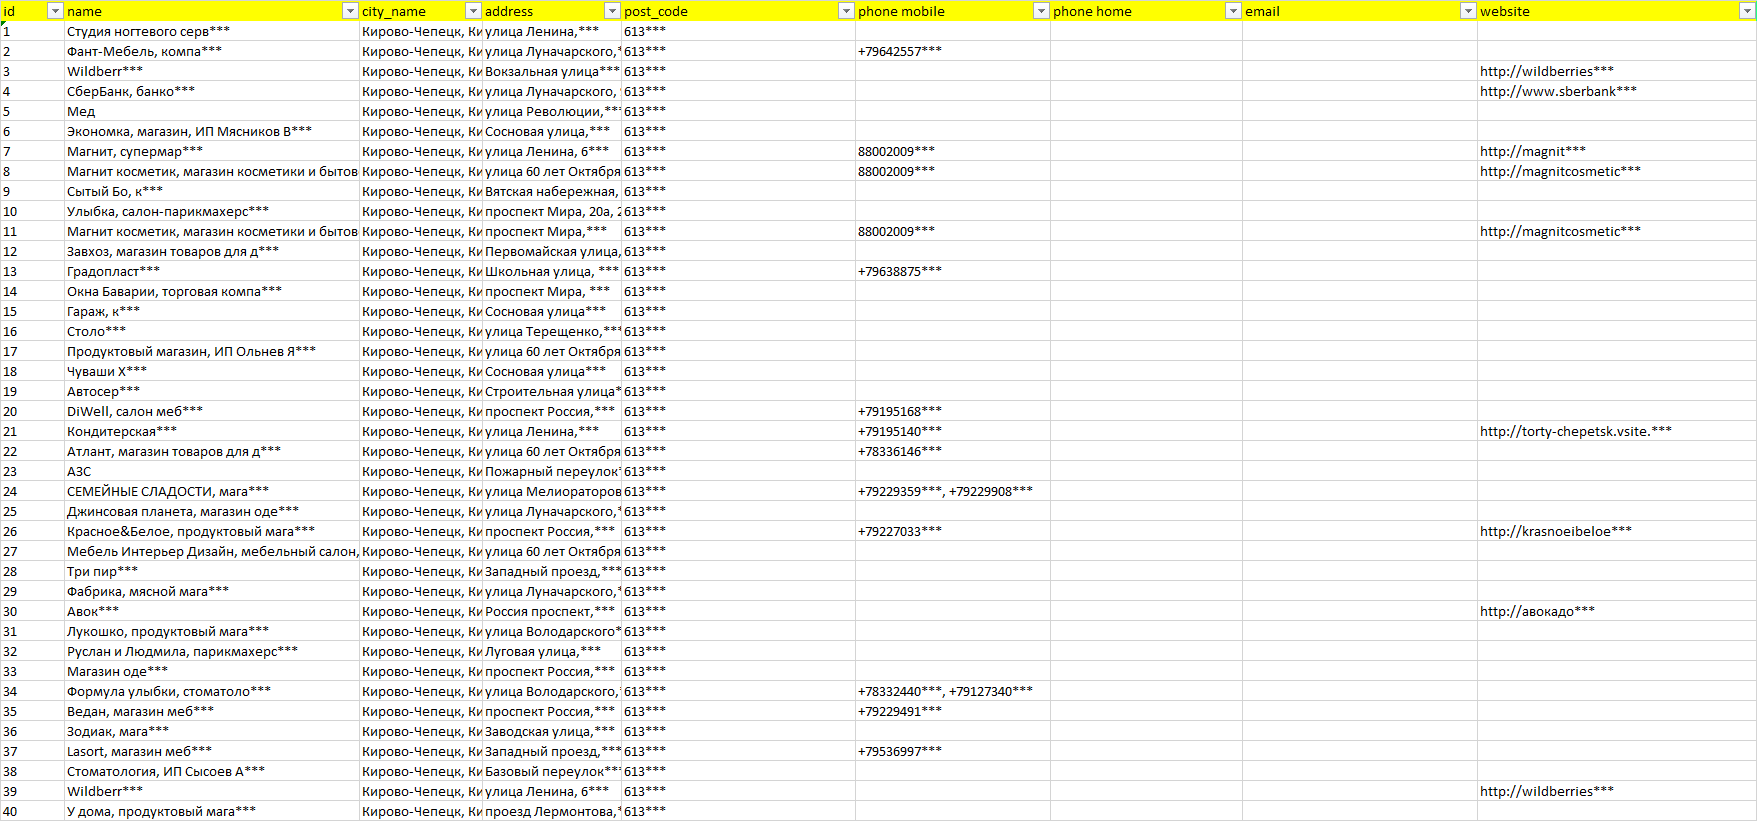The height and width of the screenshot is (821, 1757).
Task: Select the +79642557*** phone number cell
Action: (x=899, y=51)
